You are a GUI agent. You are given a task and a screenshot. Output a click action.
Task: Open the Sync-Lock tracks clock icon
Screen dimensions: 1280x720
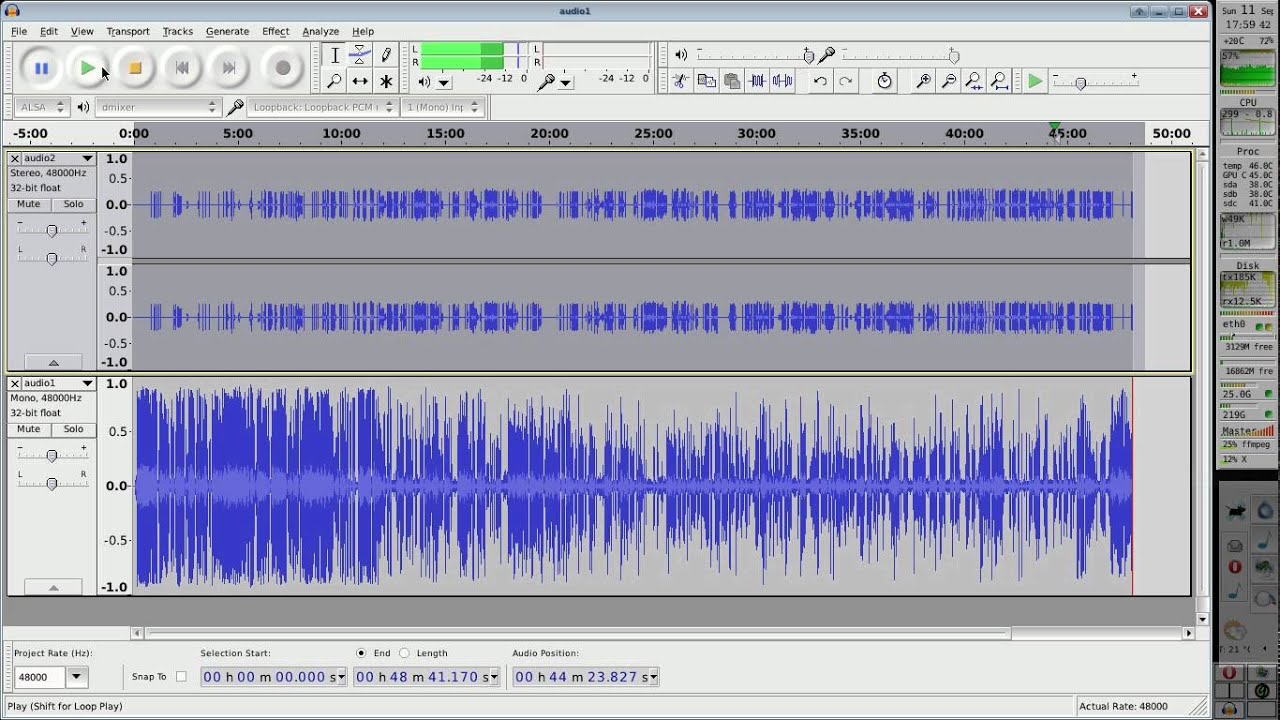point(885,81)
